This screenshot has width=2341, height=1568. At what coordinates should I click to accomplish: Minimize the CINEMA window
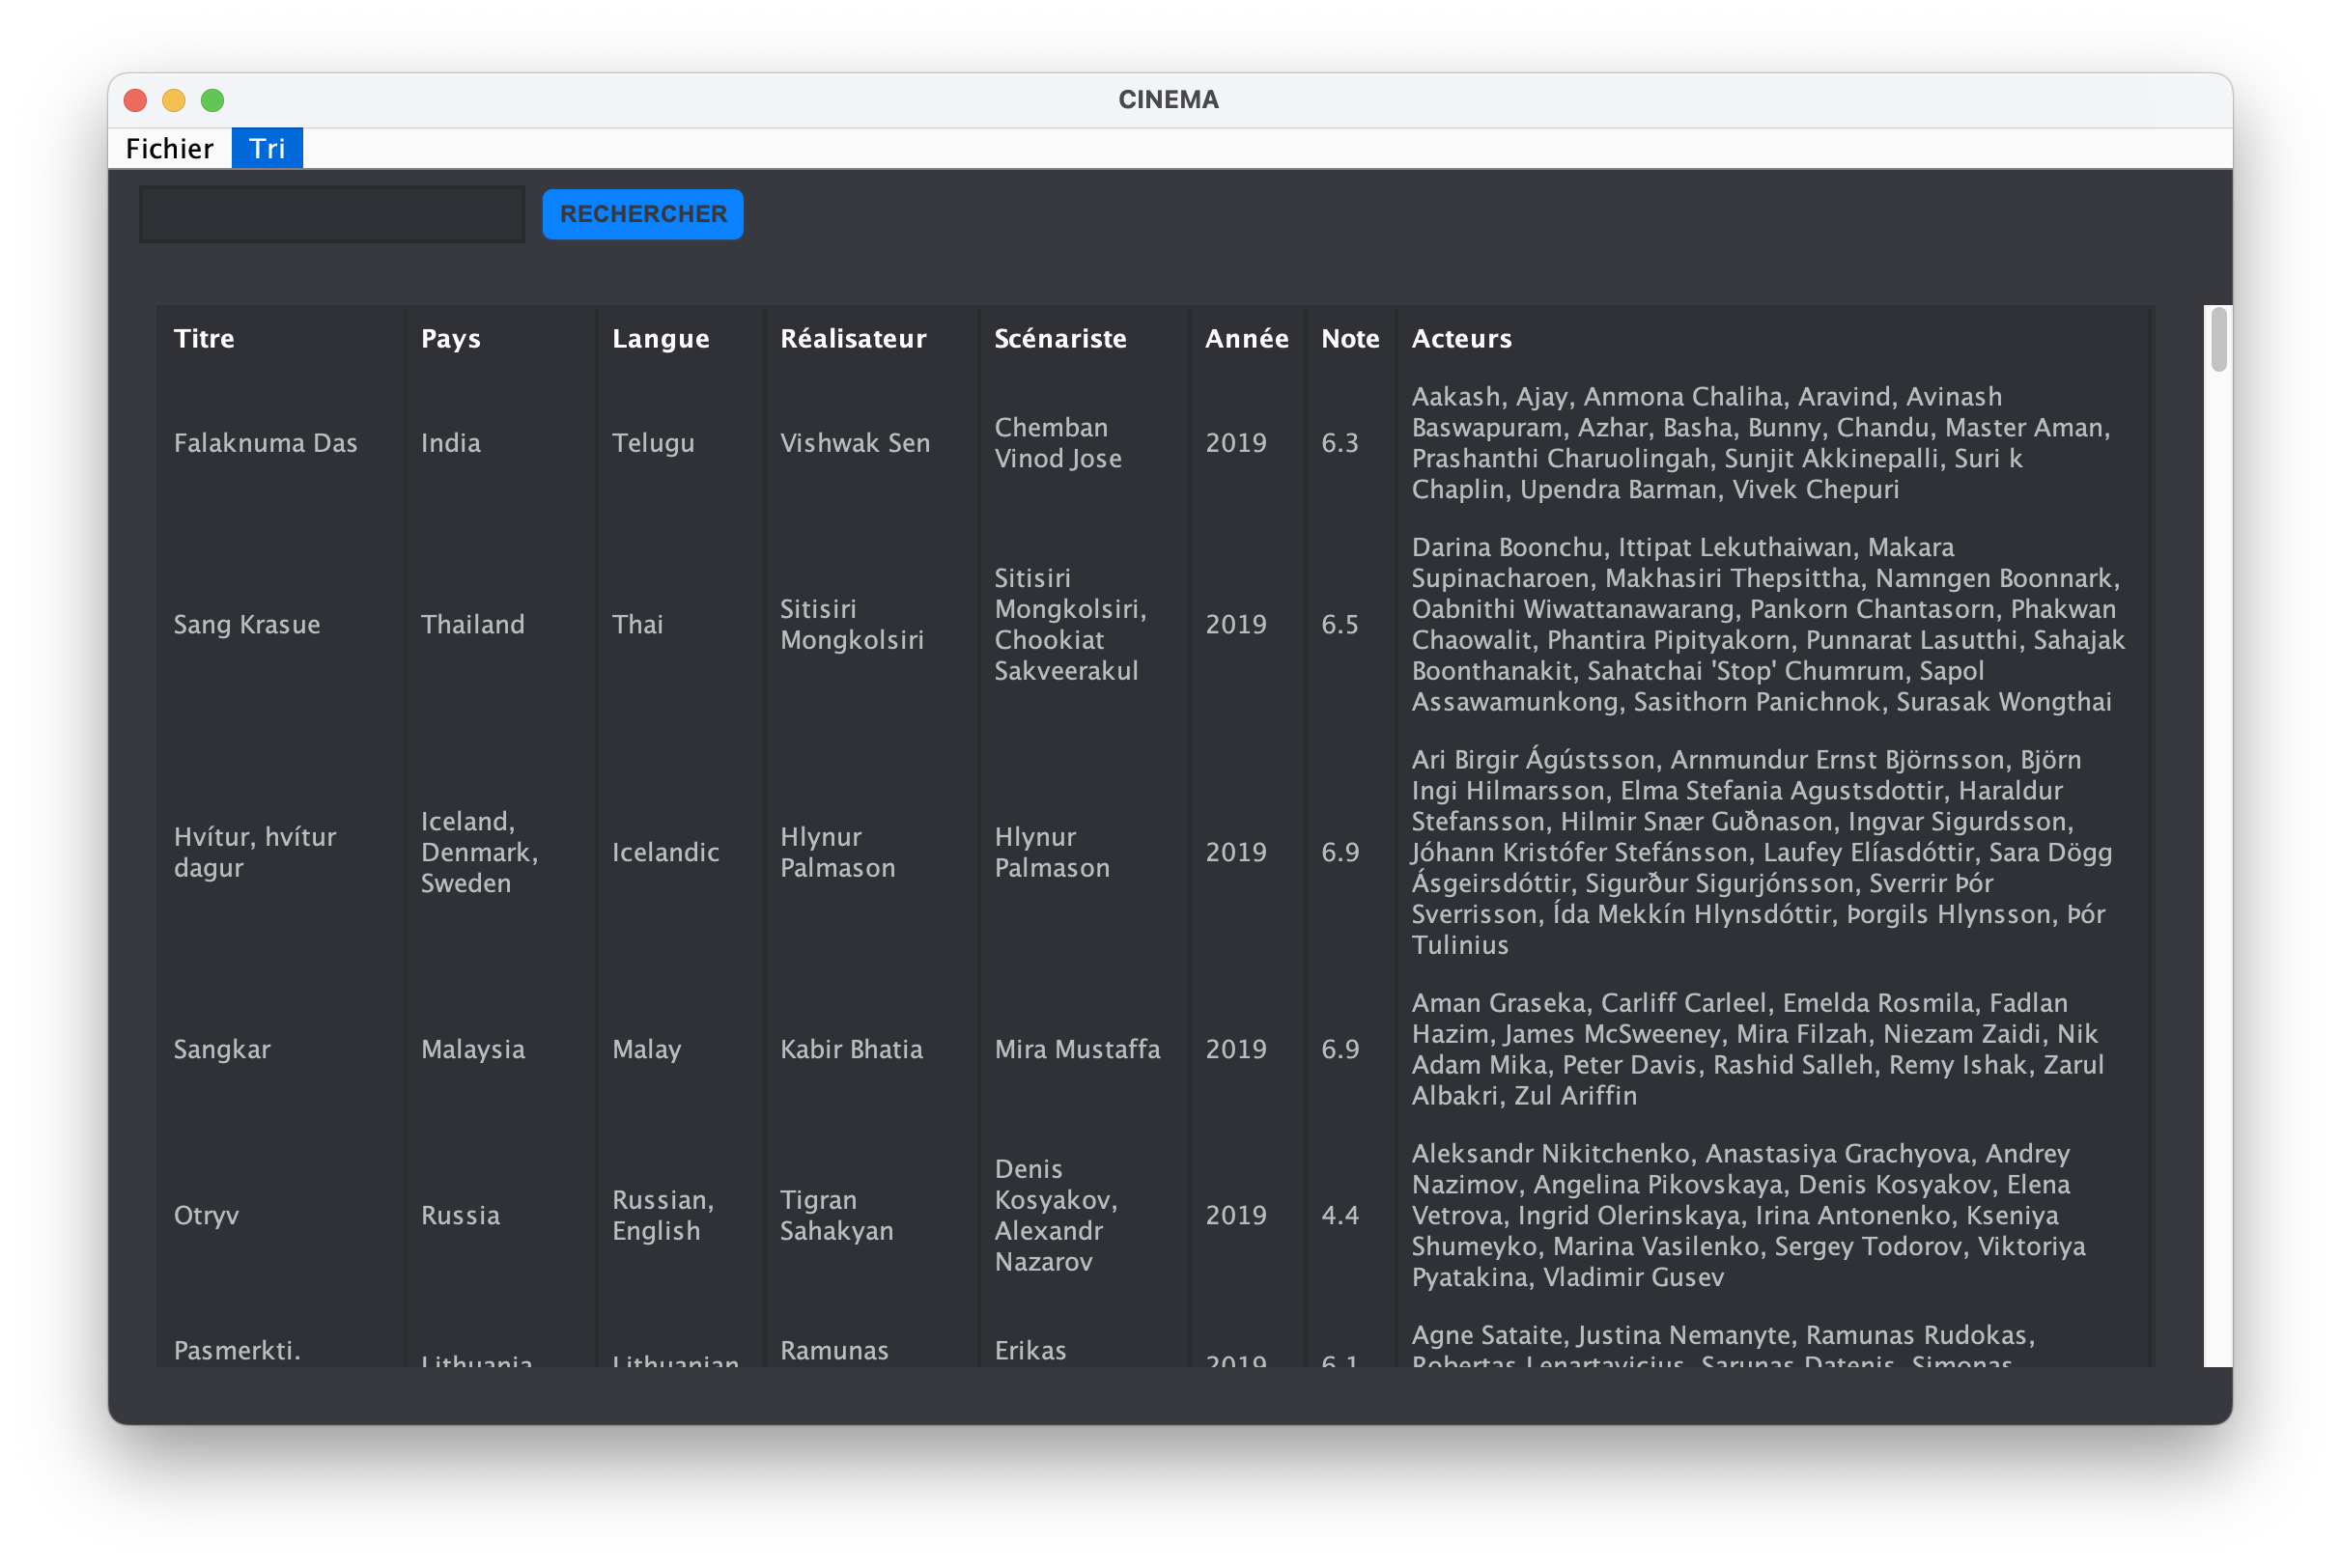coord(174,100)
